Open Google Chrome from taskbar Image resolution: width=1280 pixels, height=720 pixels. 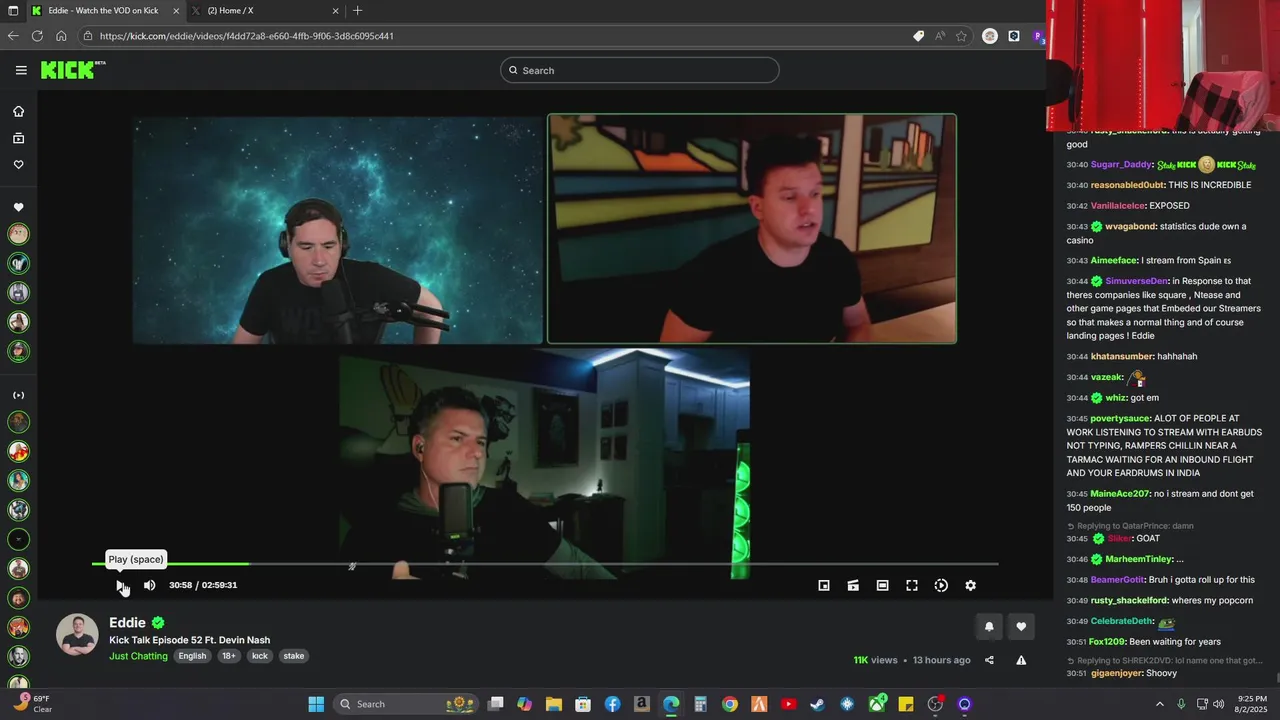pos(730,704)
